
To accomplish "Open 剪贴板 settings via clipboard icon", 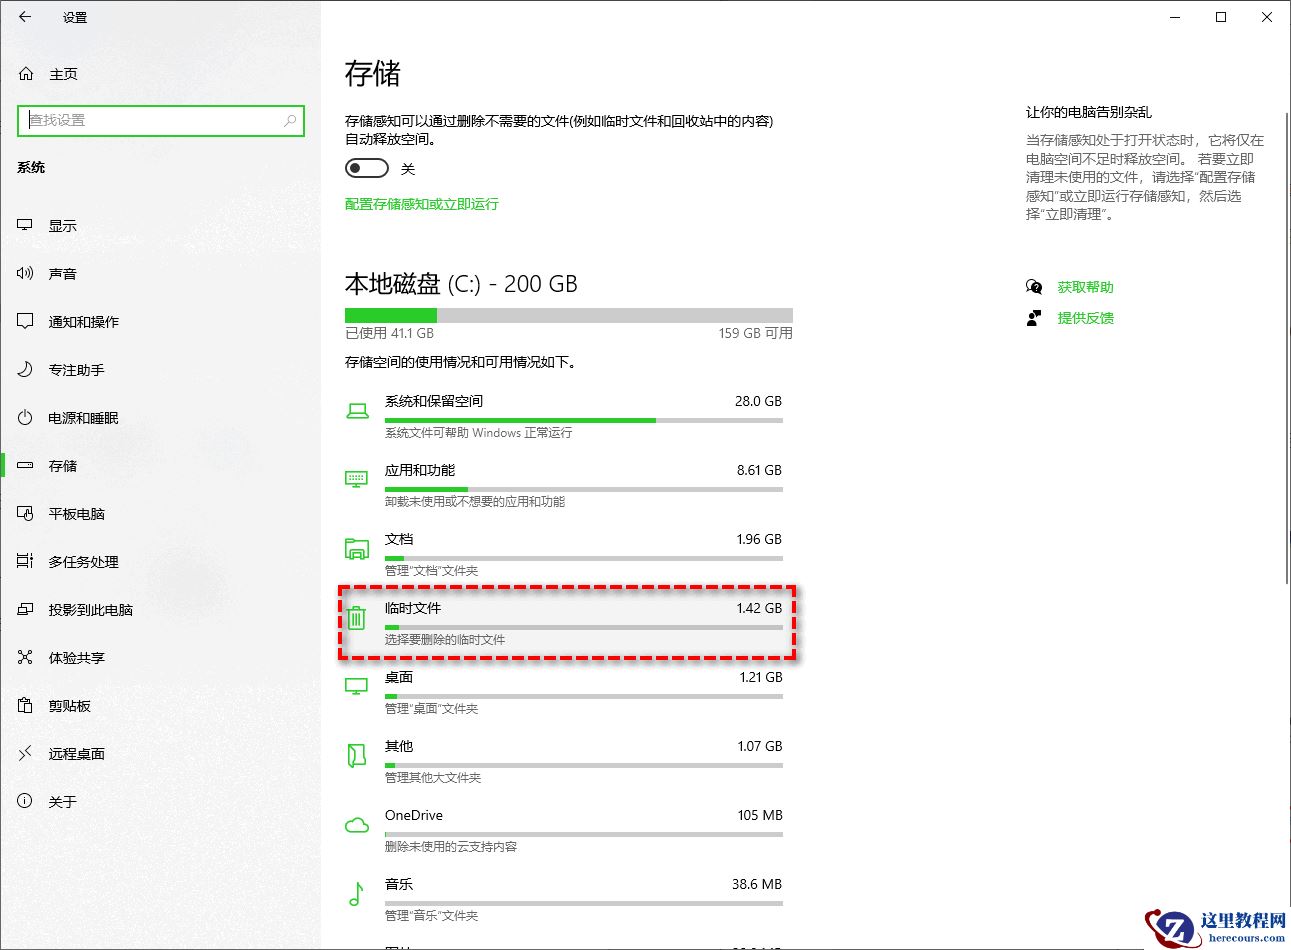I will (24, 705).
